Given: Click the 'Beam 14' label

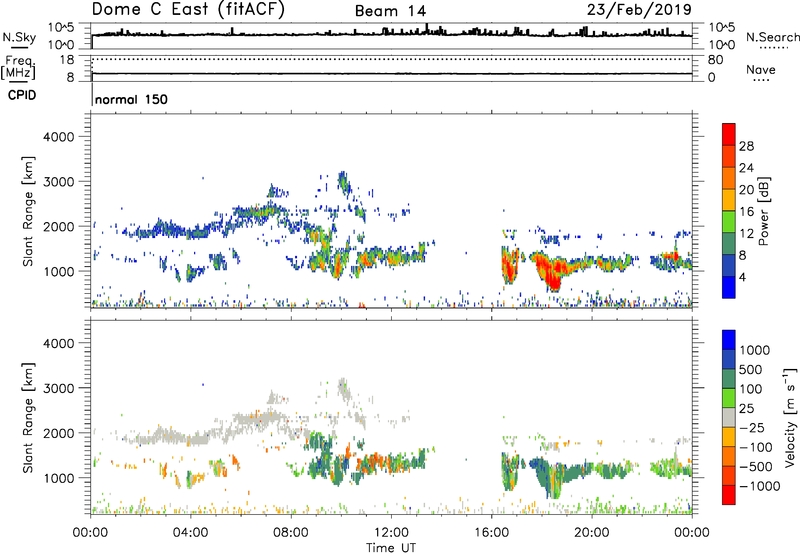Looking at the screenshot, I should (390, 11).
